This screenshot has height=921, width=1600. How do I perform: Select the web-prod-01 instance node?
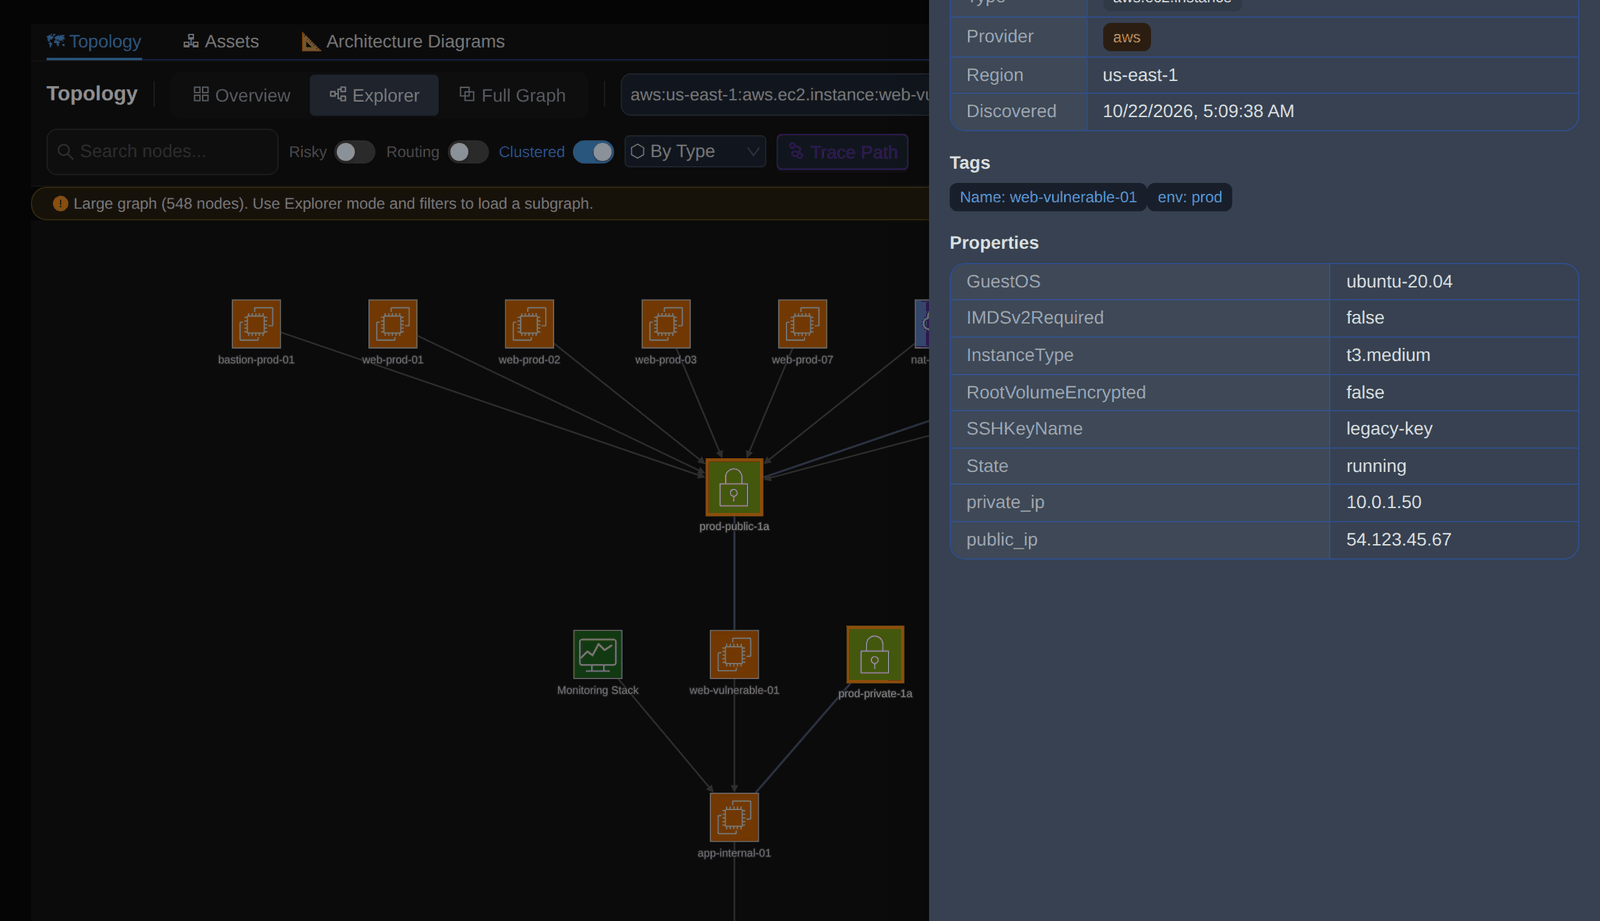[393, 324]
